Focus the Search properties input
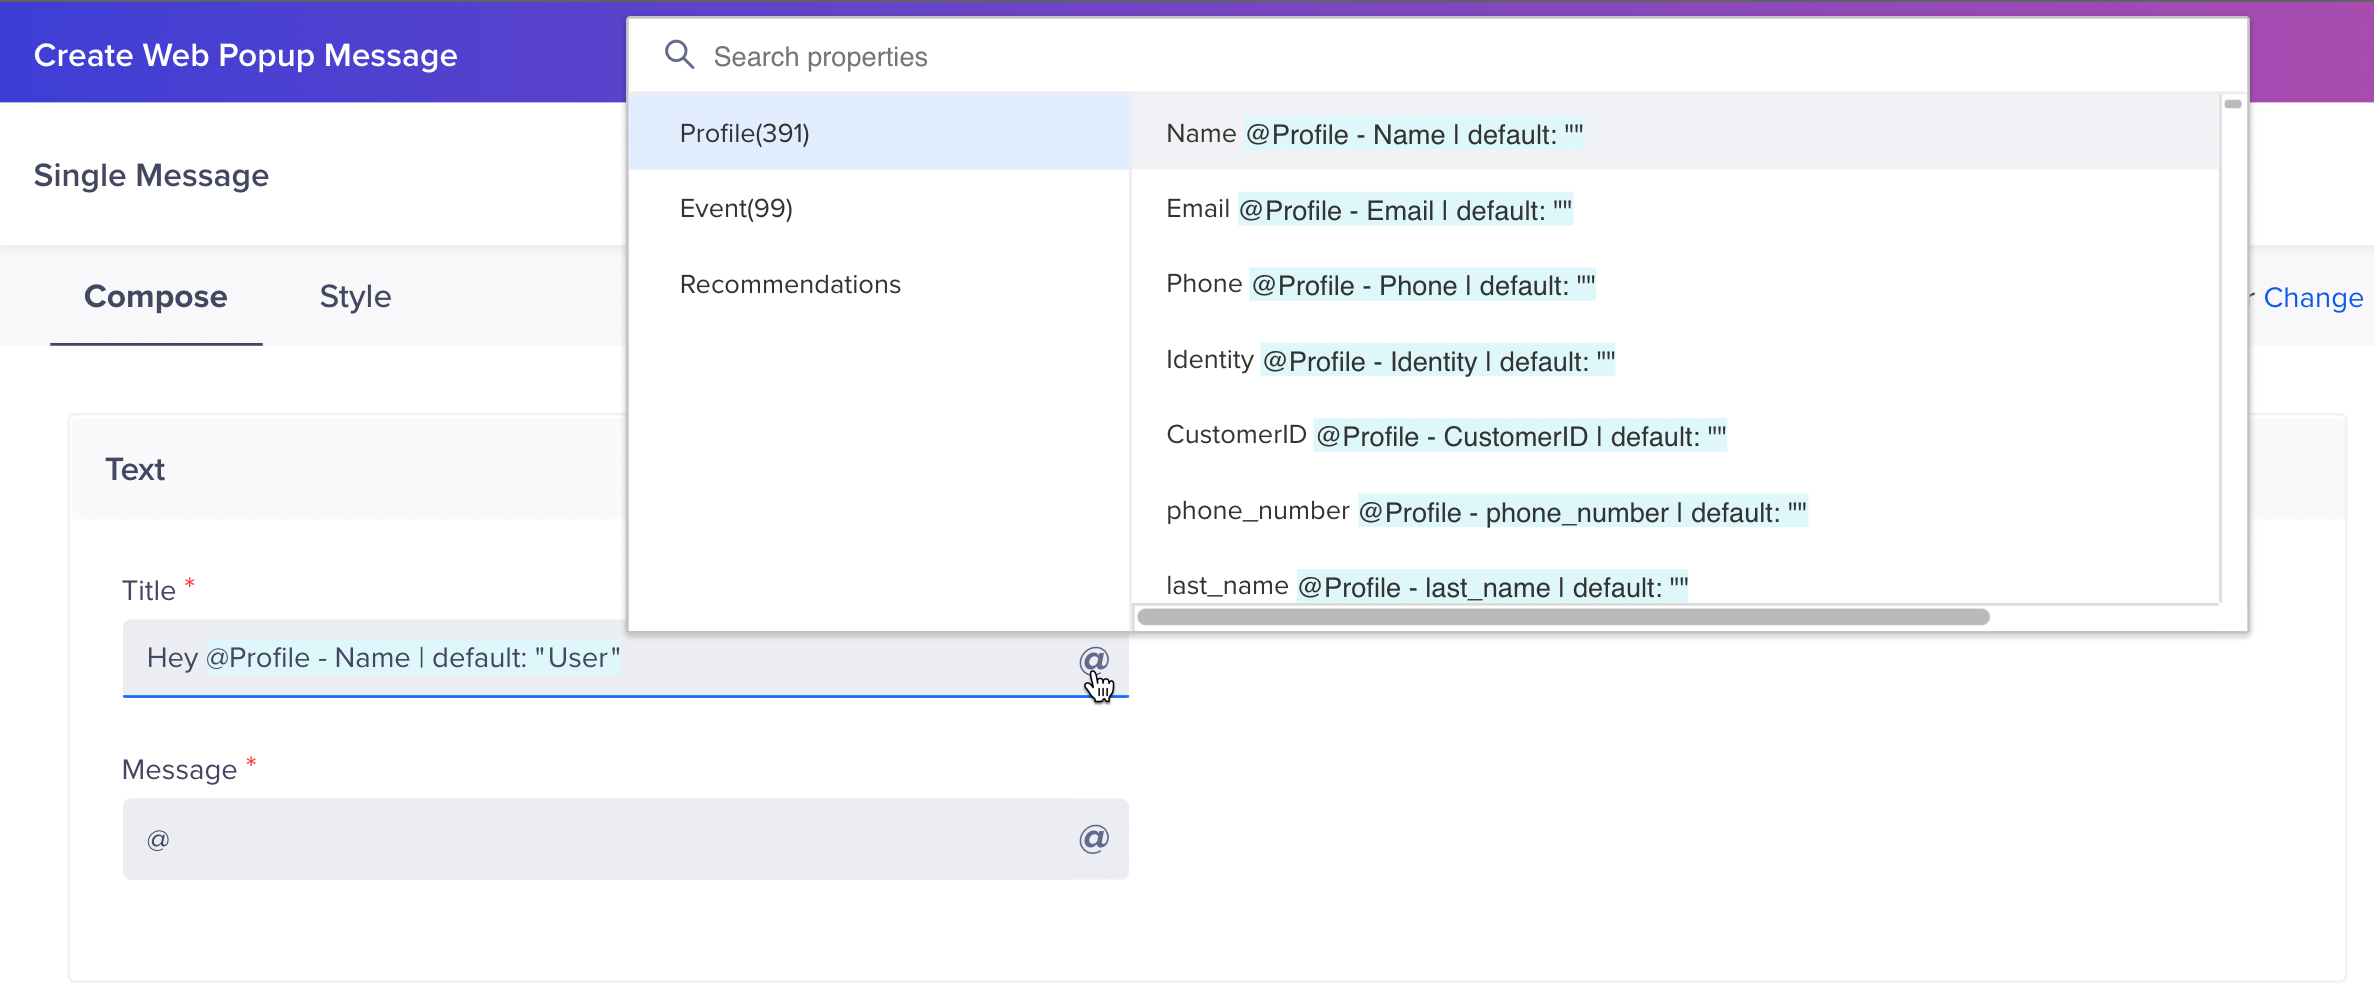This screenshot has width=2374, height=990. (x=1438, y=56)
